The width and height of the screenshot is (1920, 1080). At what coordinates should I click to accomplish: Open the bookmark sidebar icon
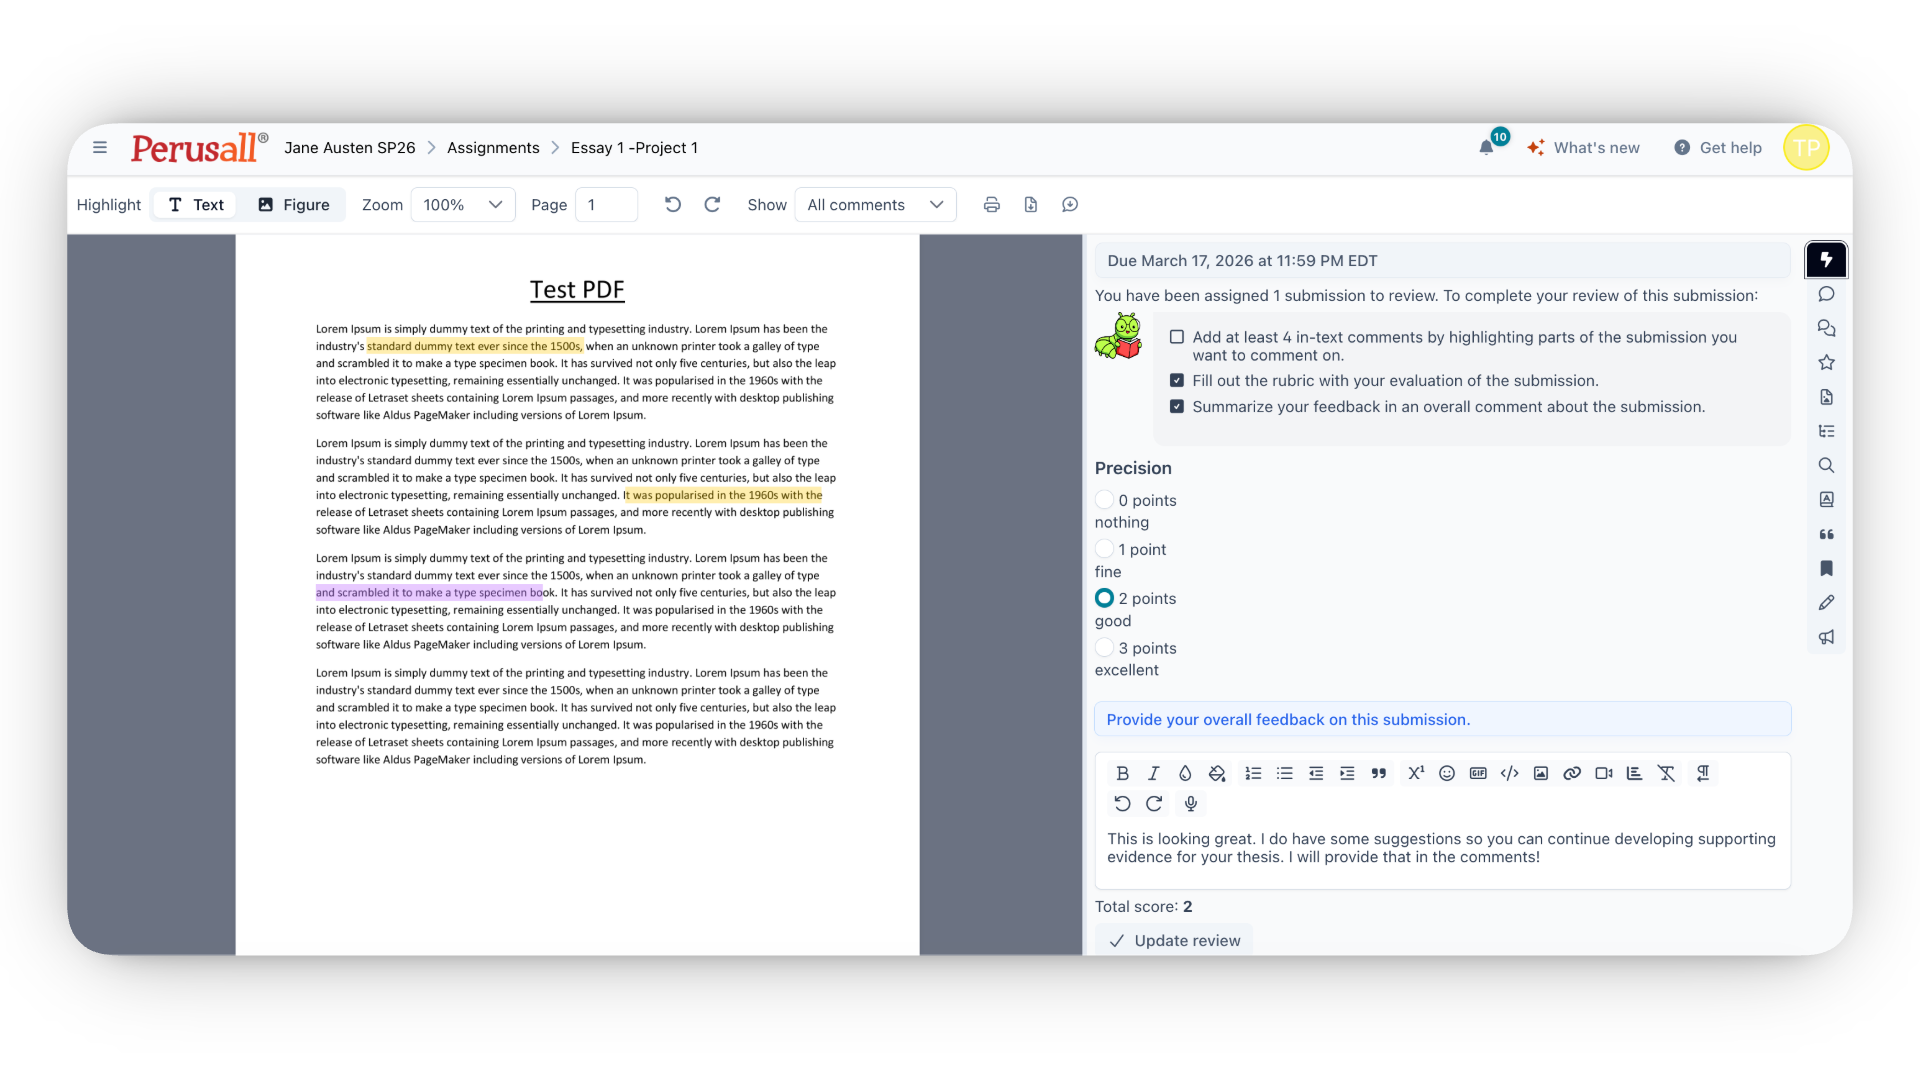[1826, 568]
